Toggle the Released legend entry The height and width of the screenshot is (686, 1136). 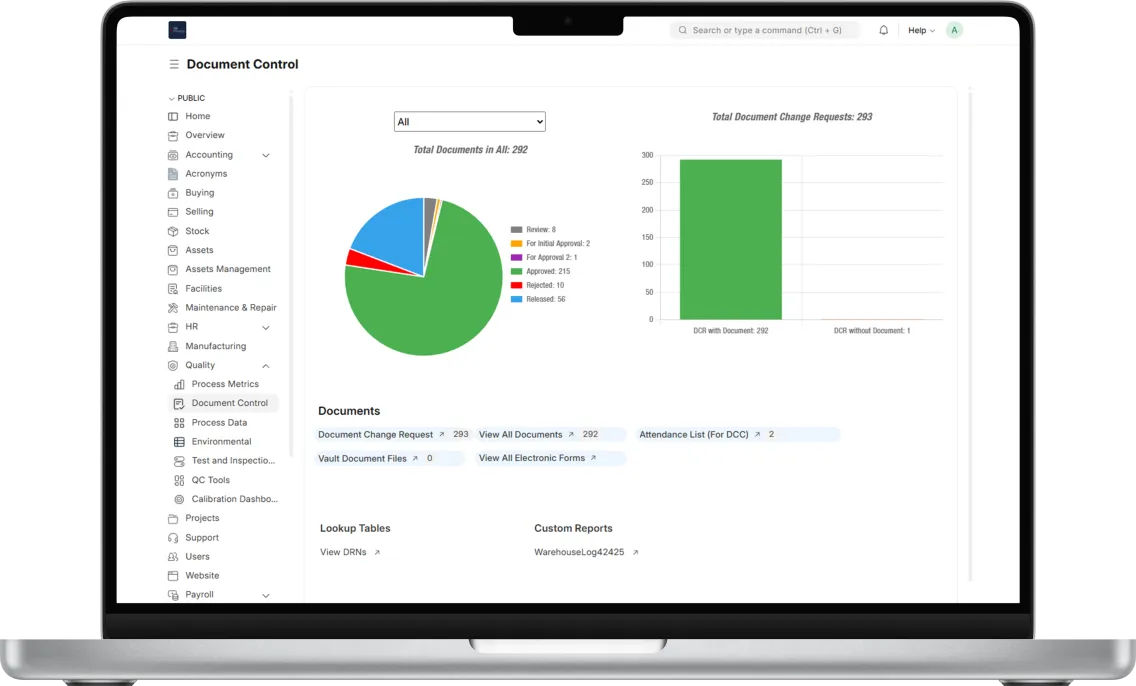544,299
